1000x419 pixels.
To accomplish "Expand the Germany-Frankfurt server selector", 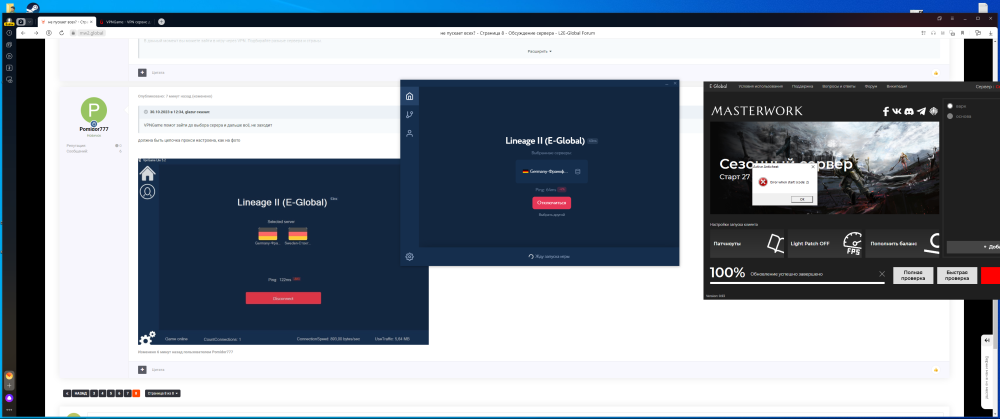I will point(551,172).
